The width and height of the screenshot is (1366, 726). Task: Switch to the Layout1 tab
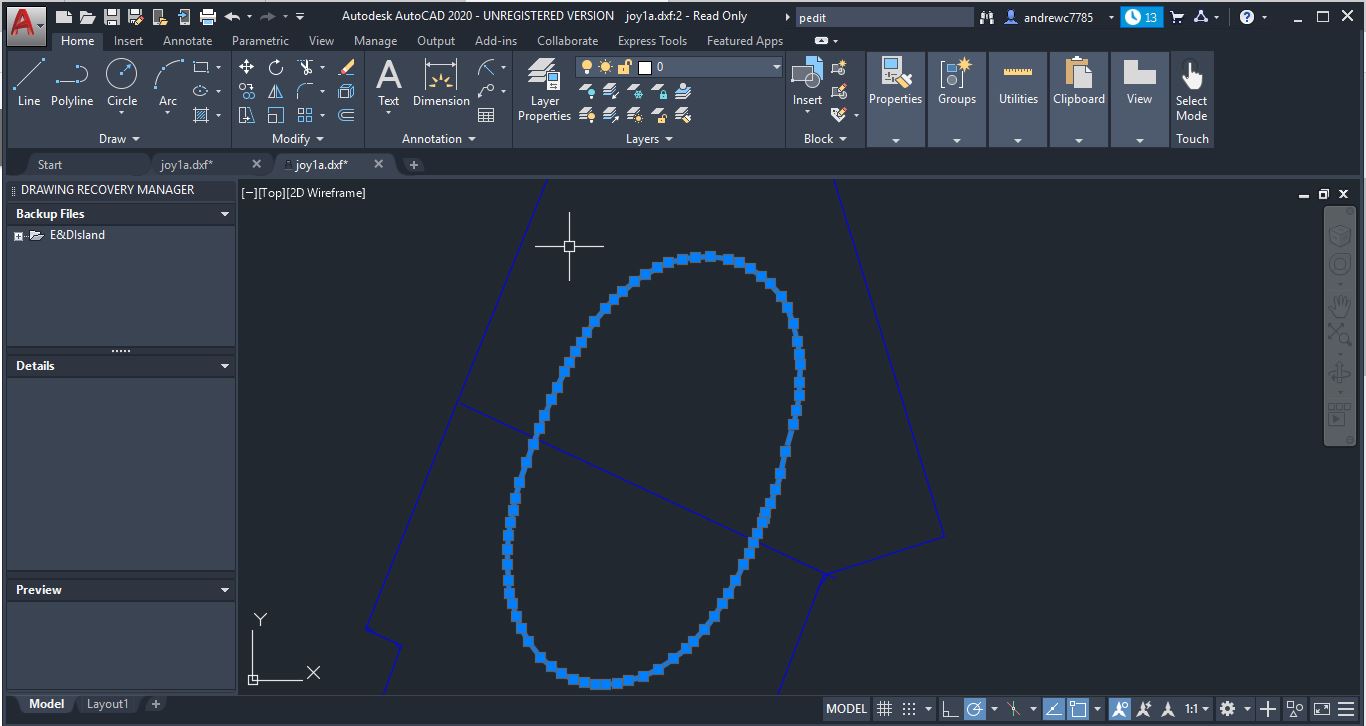108,704
